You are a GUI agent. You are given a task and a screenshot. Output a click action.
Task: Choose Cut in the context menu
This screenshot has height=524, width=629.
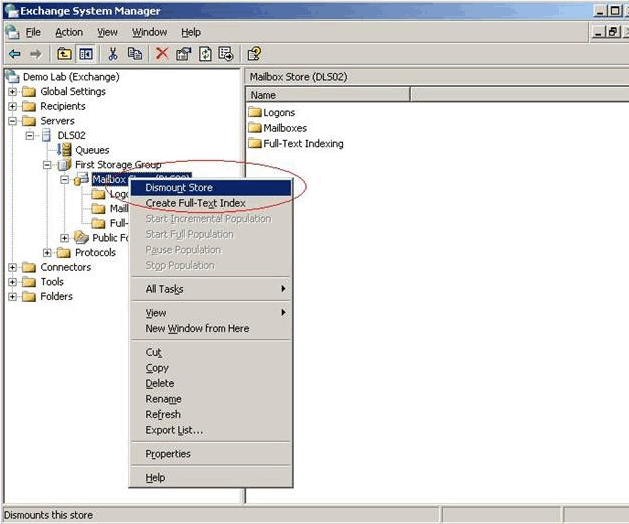point(211,352)
